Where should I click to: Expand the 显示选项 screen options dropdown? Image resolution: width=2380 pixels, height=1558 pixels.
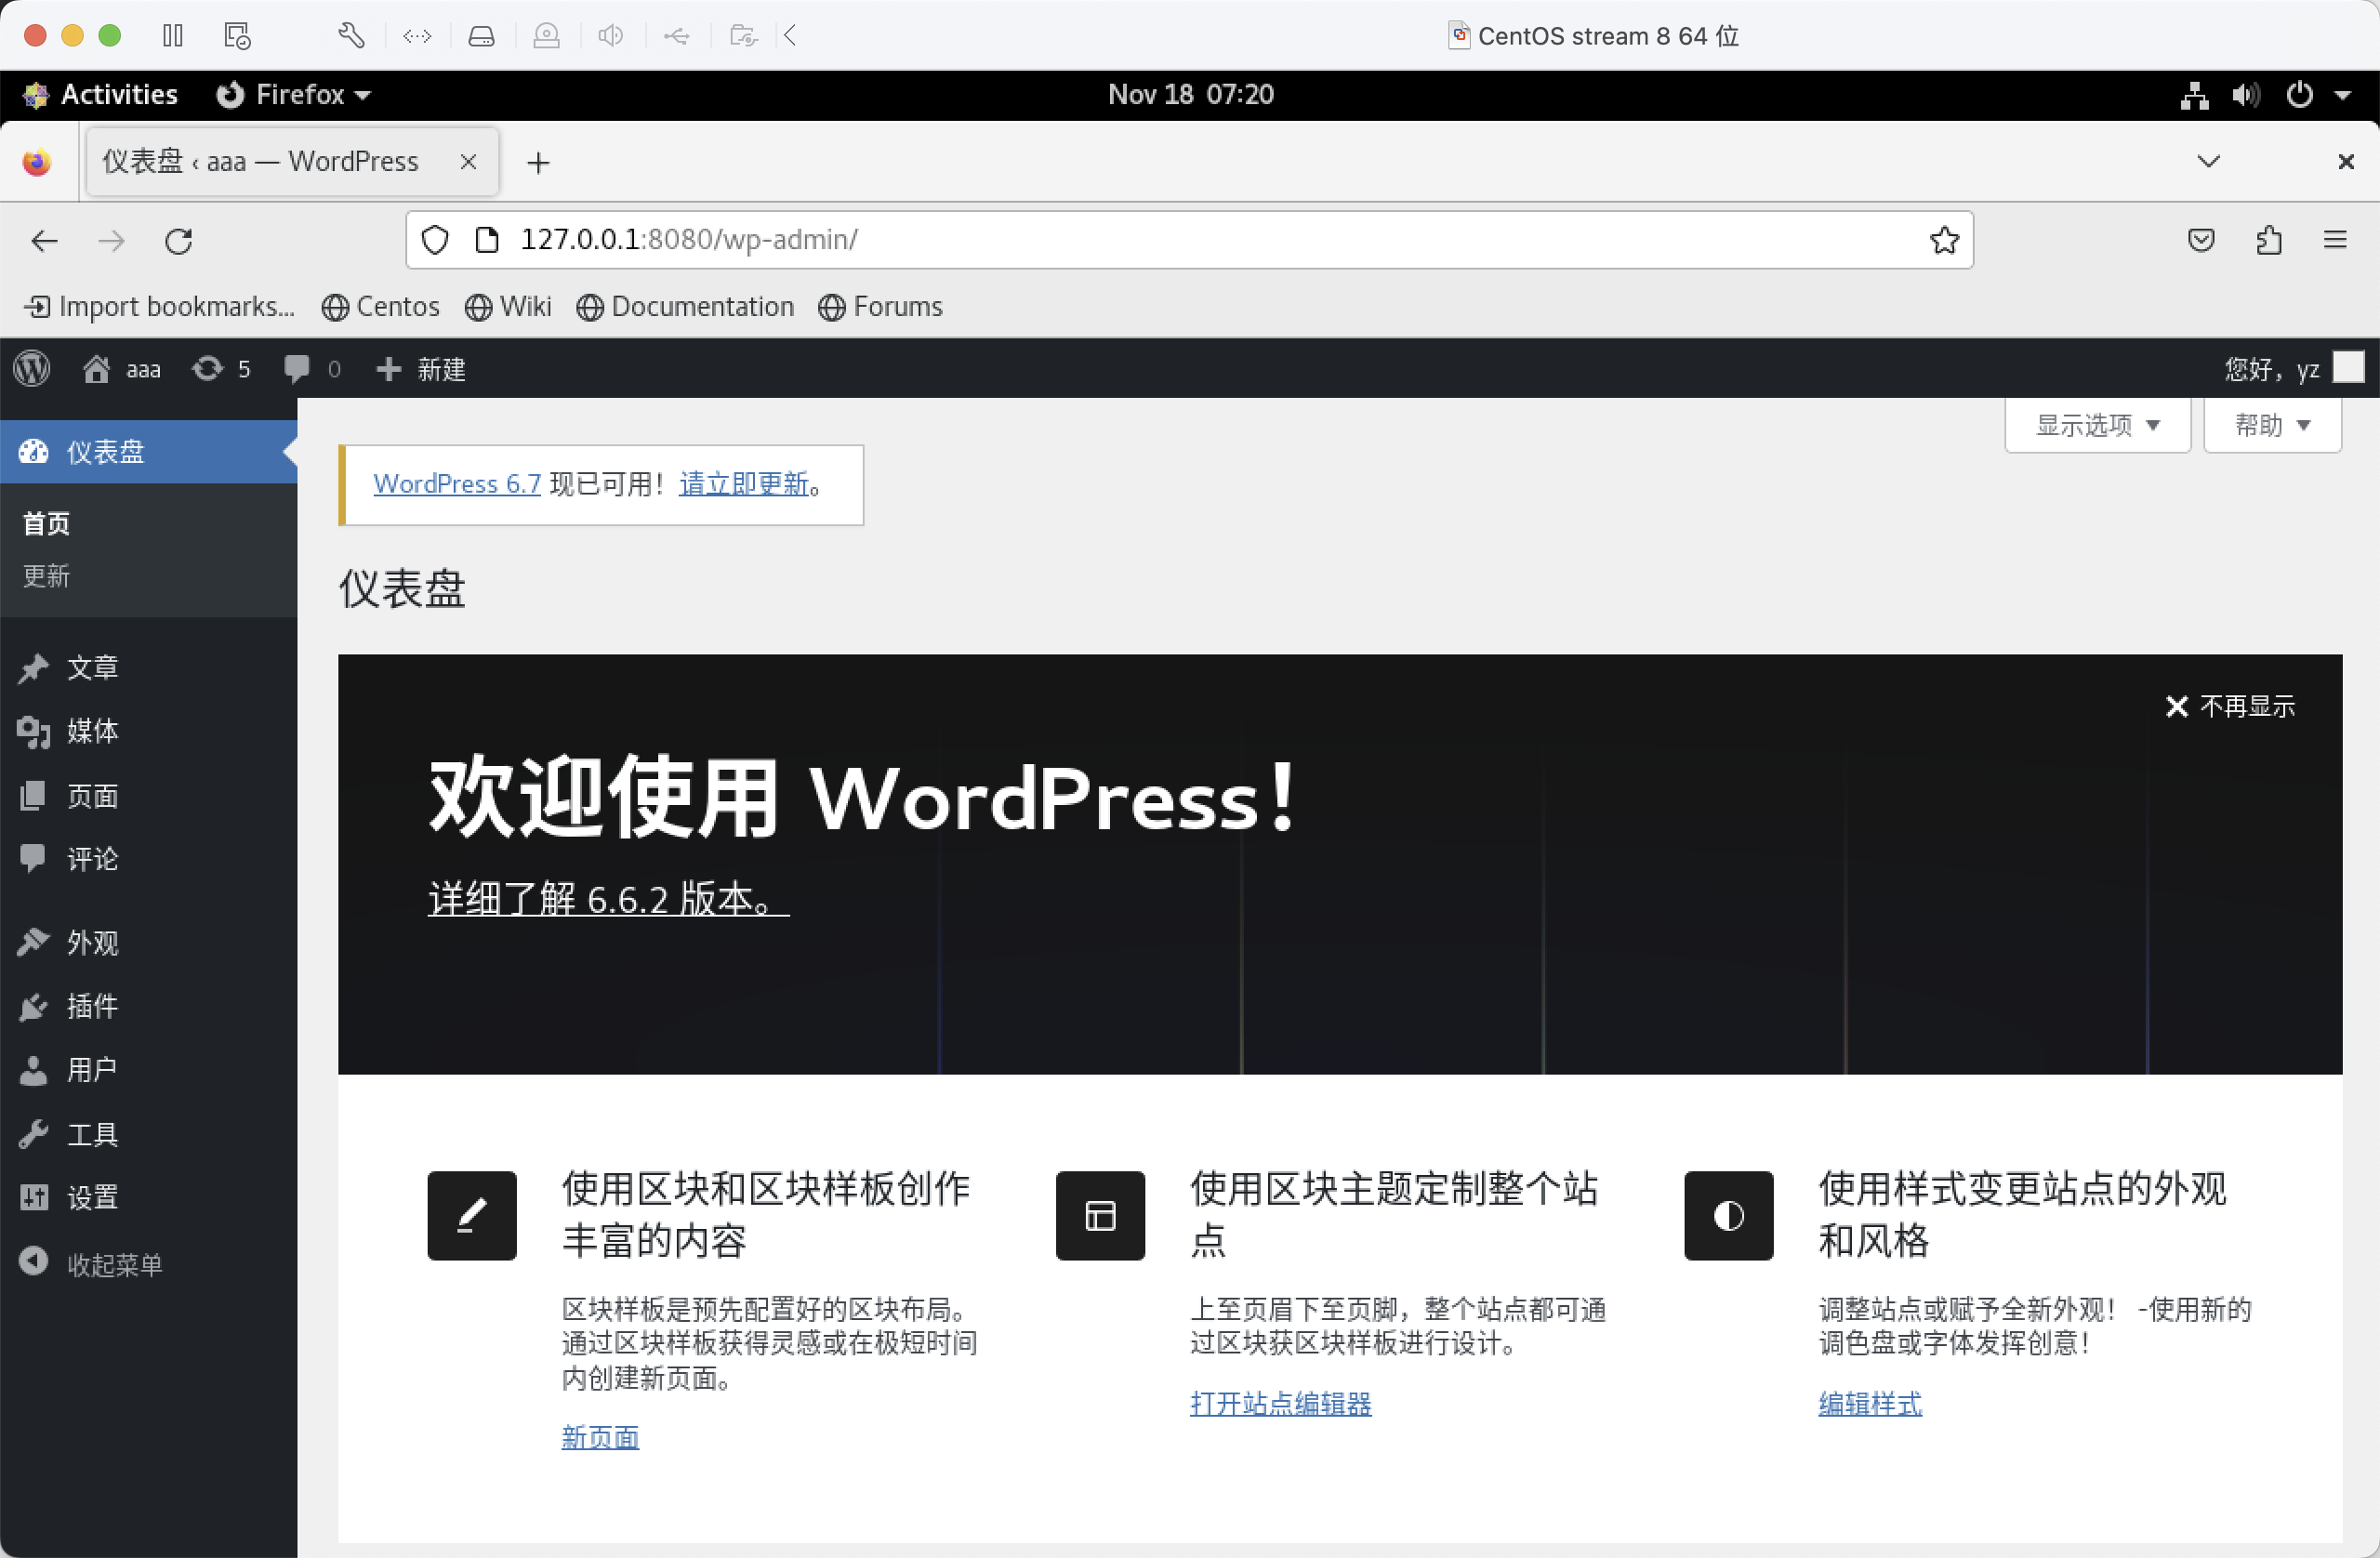tap(2097, 425)
